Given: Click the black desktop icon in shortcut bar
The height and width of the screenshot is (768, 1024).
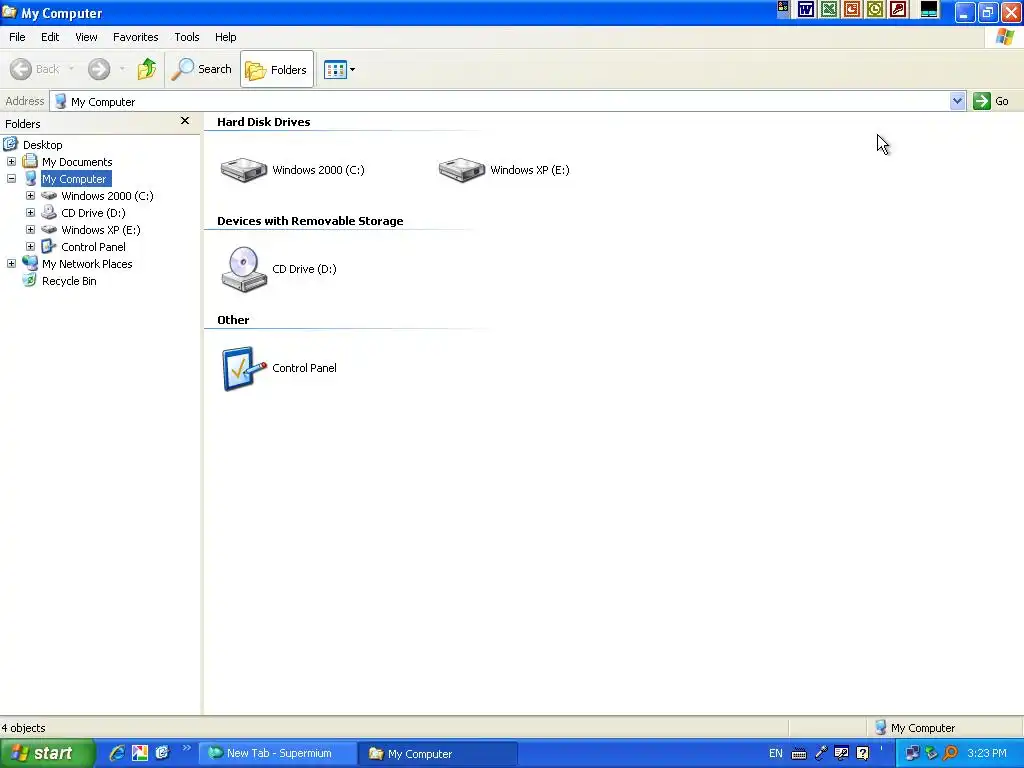Looking at the screenshot, I should [x=929, y=10].
